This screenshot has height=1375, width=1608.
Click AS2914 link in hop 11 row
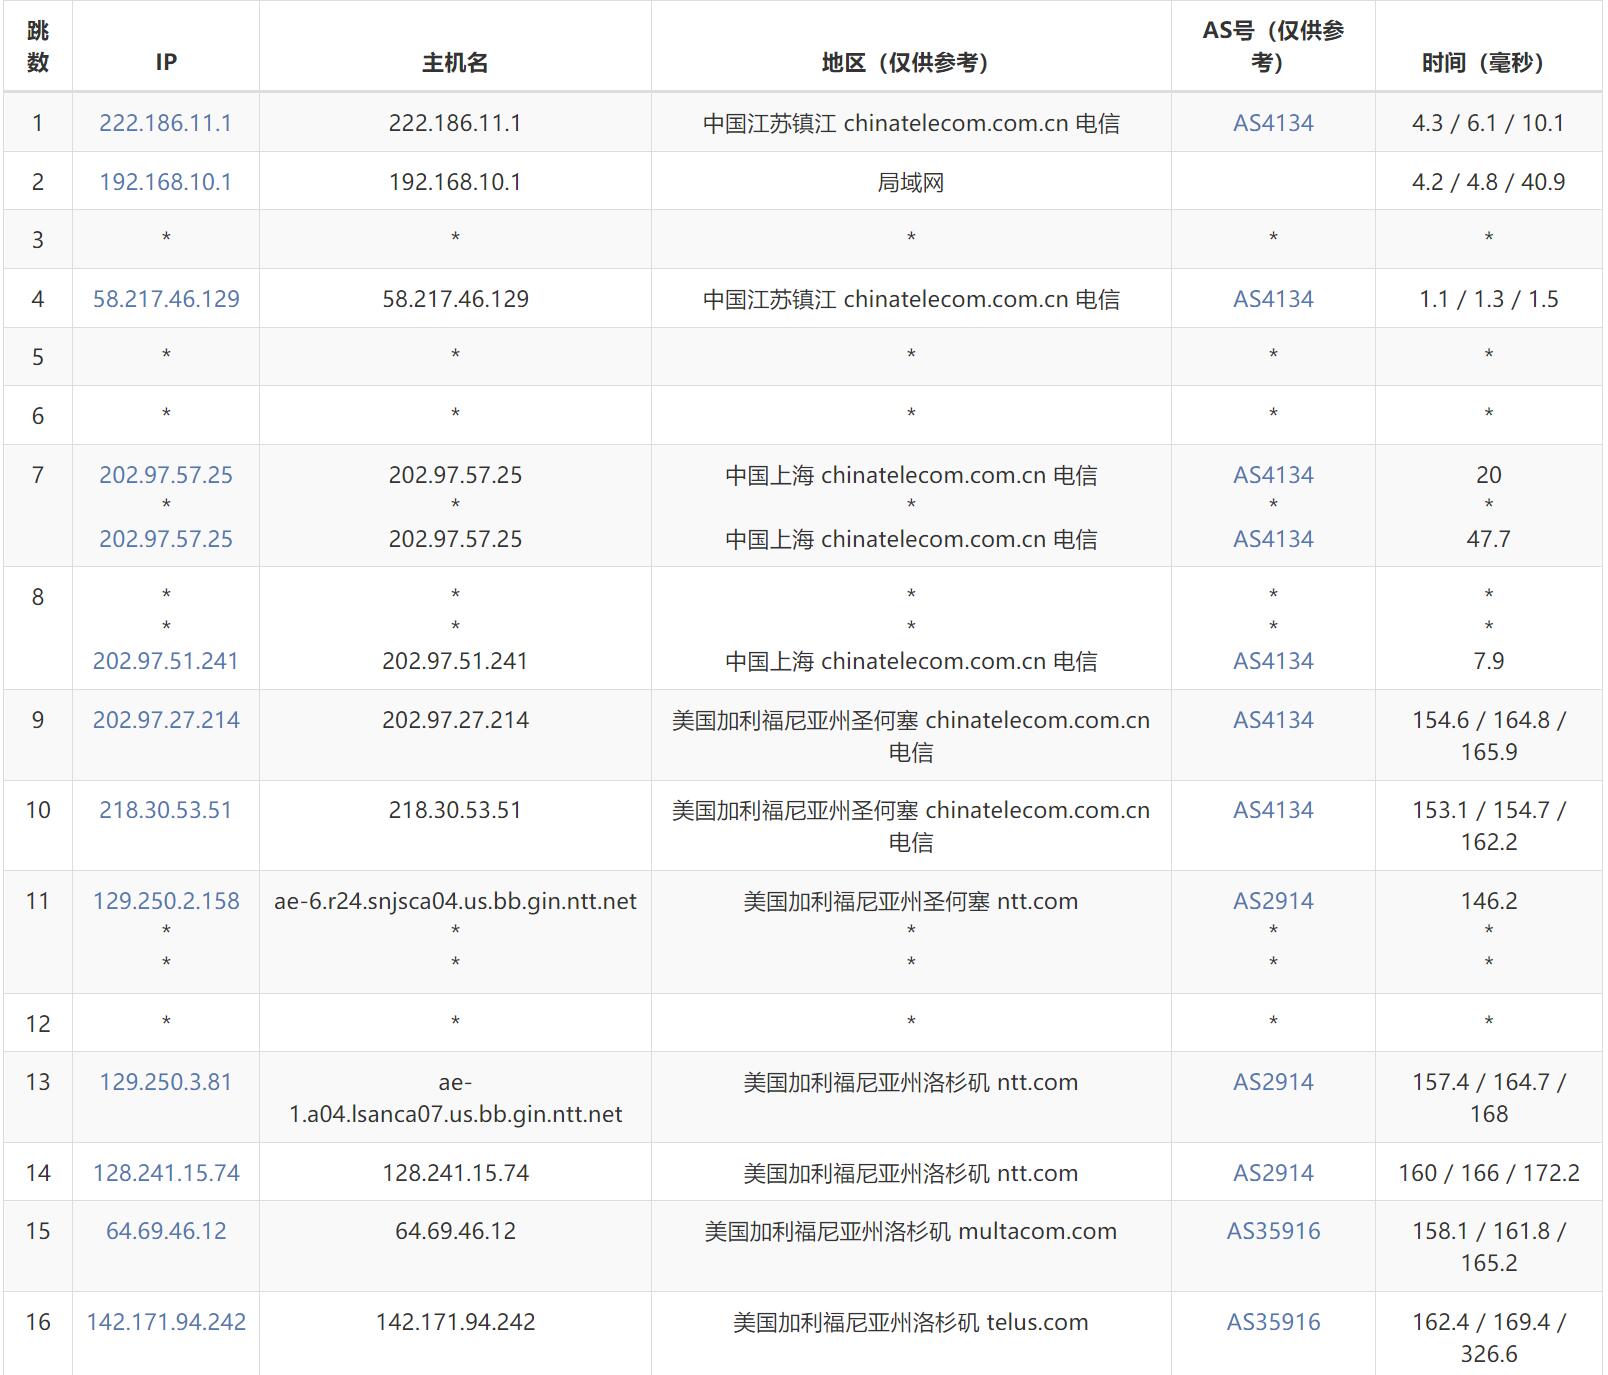click(1273, 901)
